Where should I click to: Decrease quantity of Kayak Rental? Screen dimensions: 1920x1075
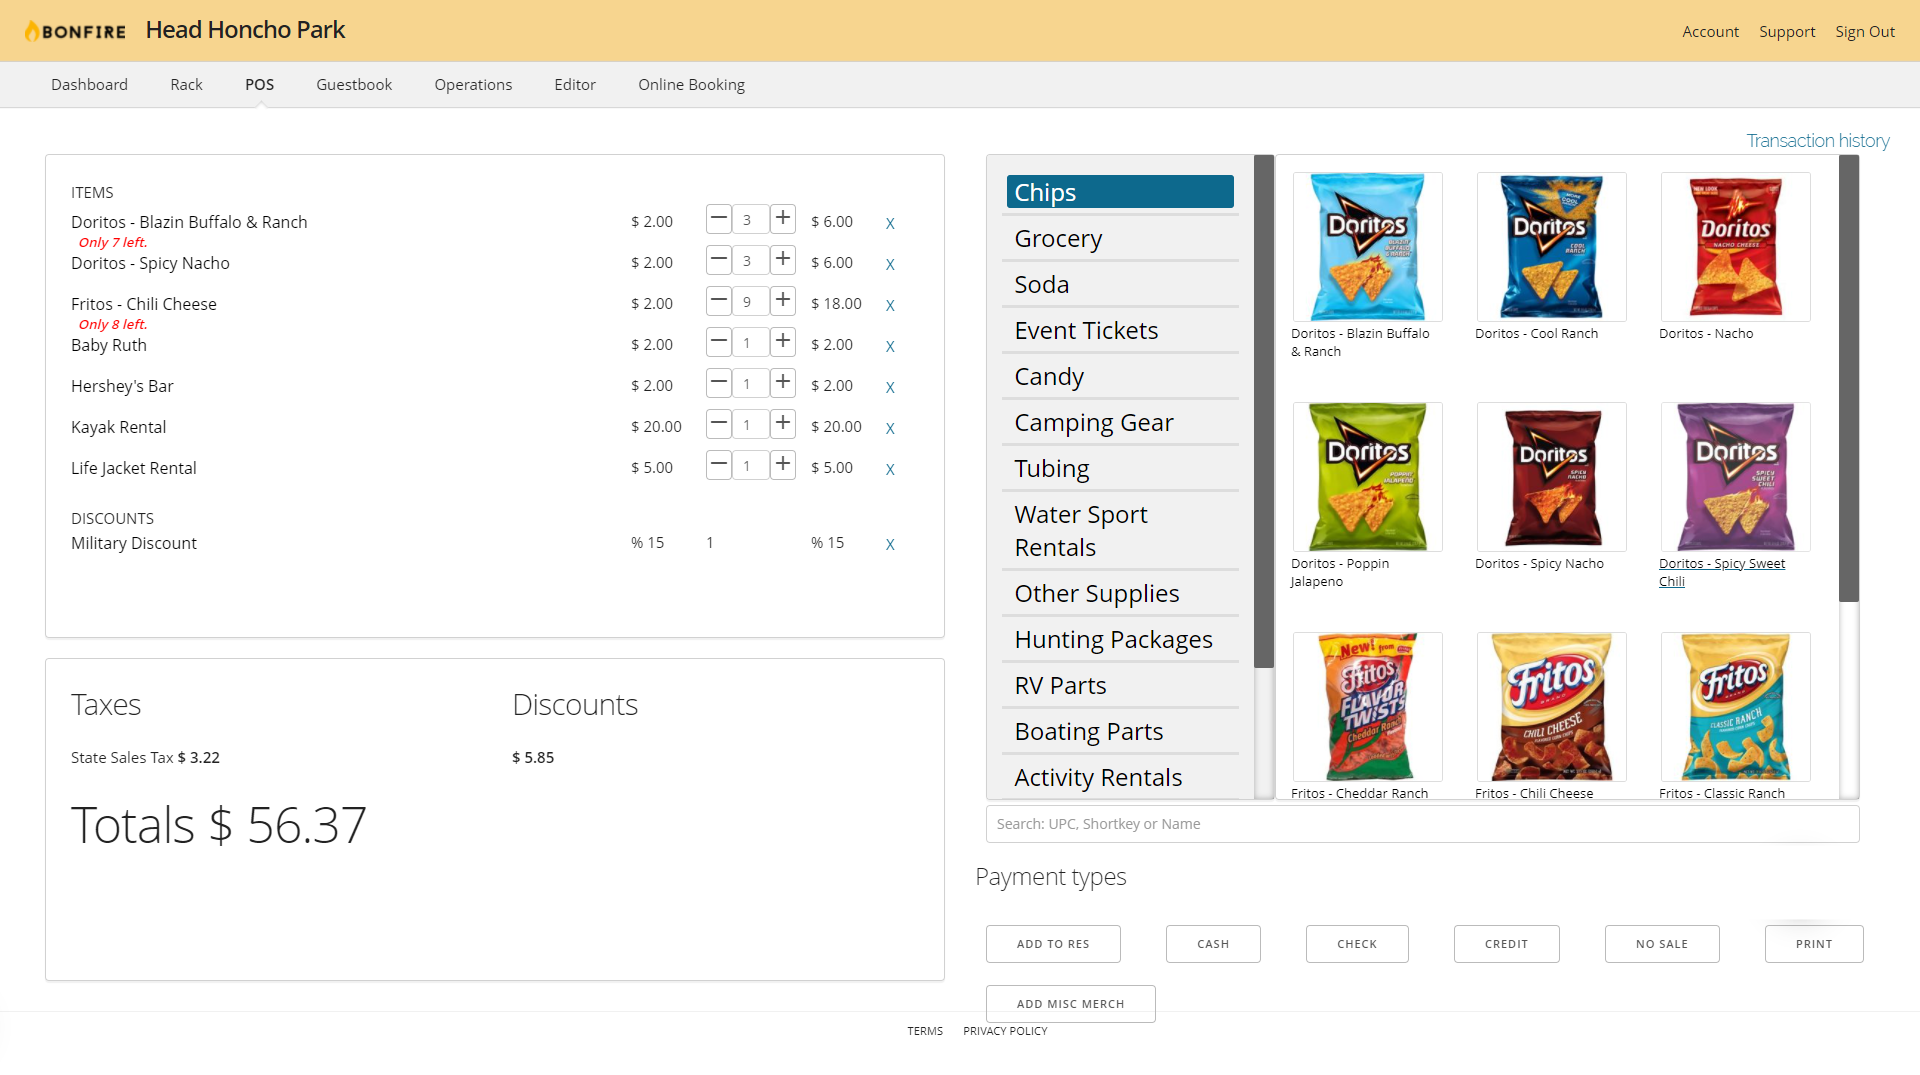(718, 423)
